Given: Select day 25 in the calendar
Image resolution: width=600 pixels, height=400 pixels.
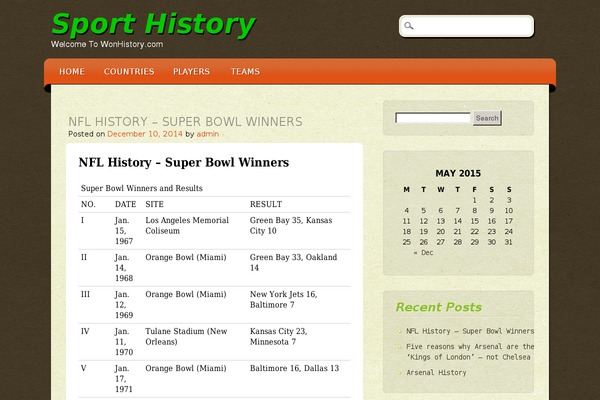Looking at the screenshot, I should [406, 242].
